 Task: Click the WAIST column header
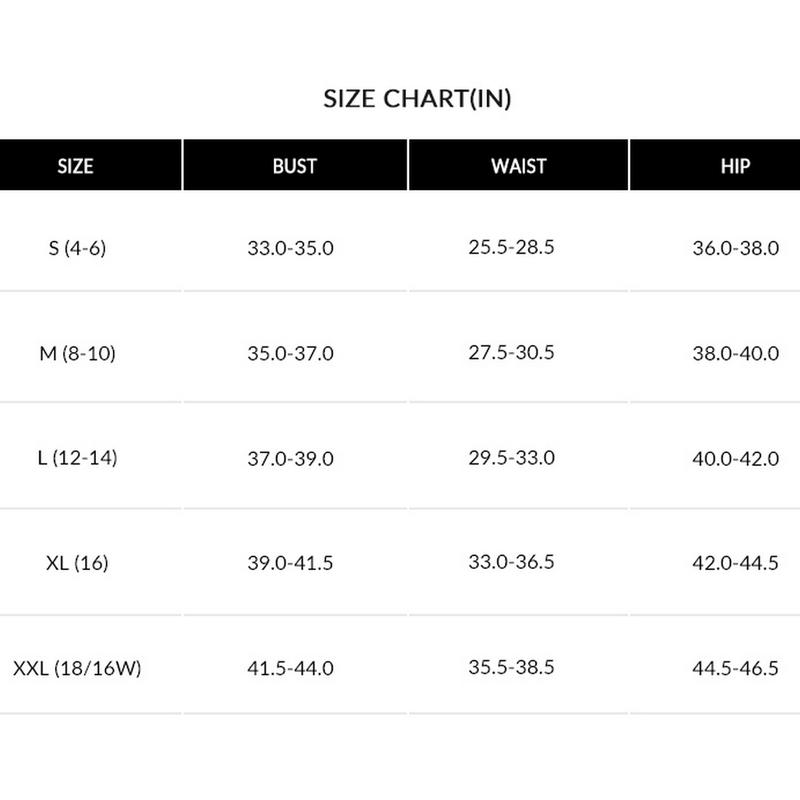[518, 166]
